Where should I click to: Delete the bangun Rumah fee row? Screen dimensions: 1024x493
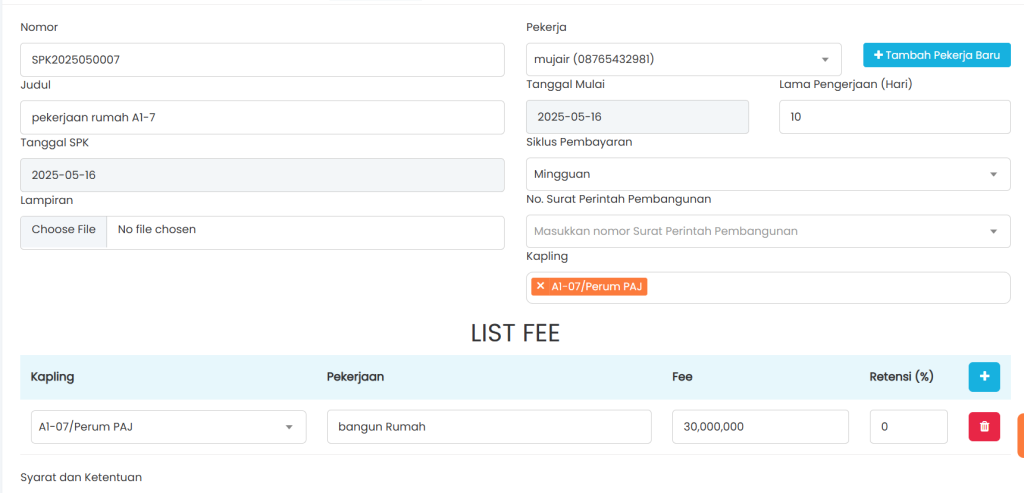point(984,427)
